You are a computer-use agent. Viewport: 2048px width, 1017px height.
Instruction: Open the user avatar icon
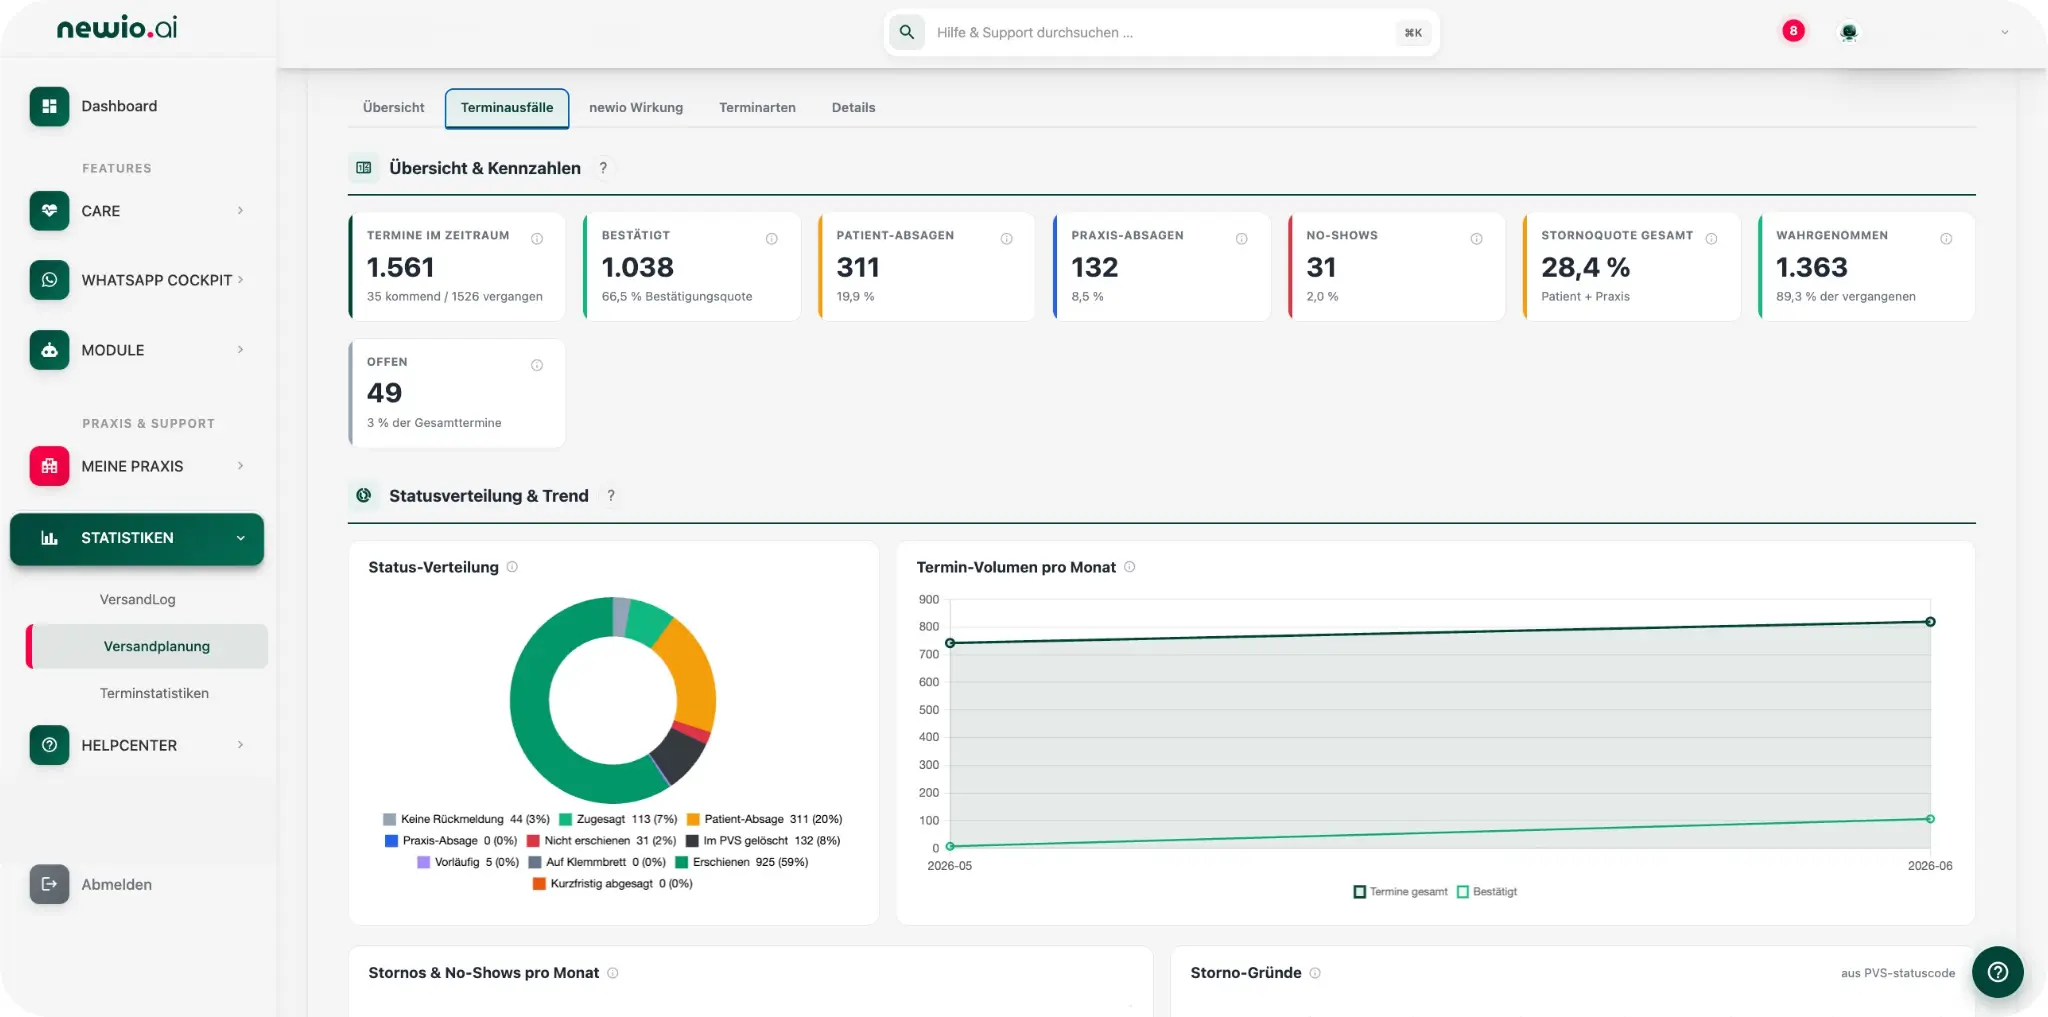click(1849, 32)
